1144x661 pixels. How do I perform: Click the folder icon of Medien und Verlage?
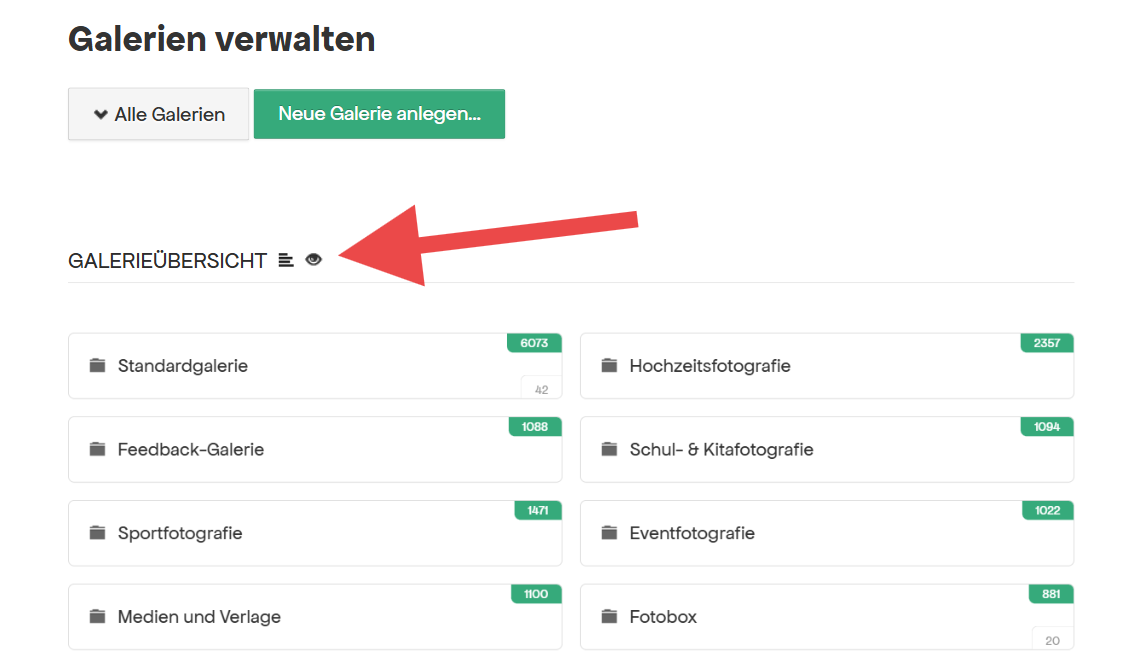point(97,617)
